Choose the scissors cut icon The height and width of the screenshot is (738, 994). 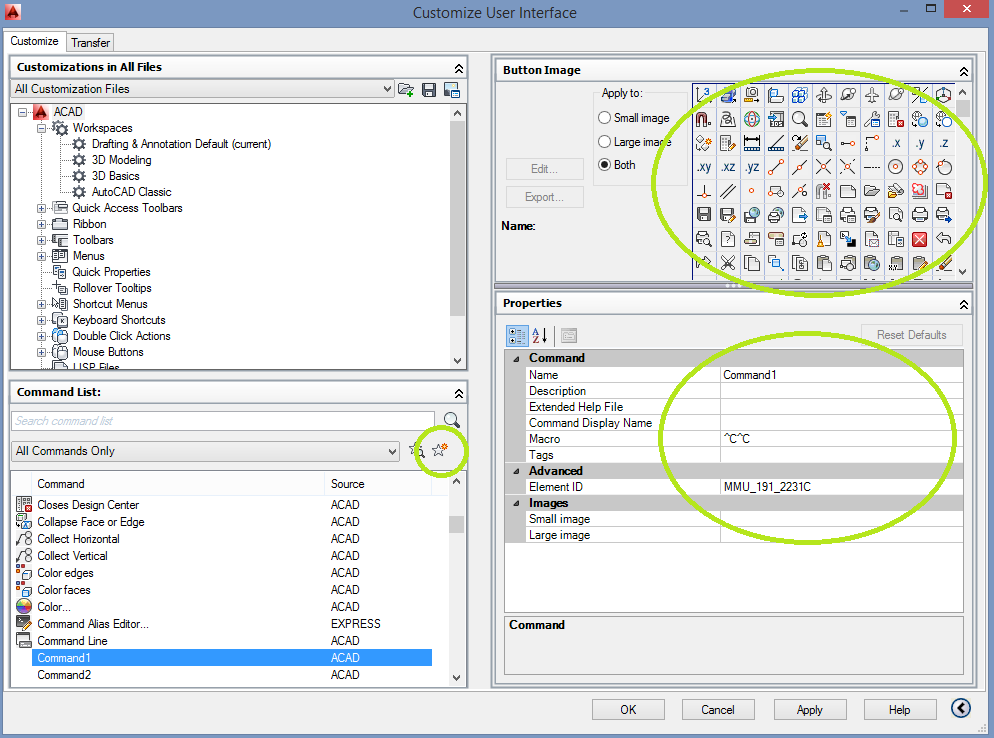point(728,262)
